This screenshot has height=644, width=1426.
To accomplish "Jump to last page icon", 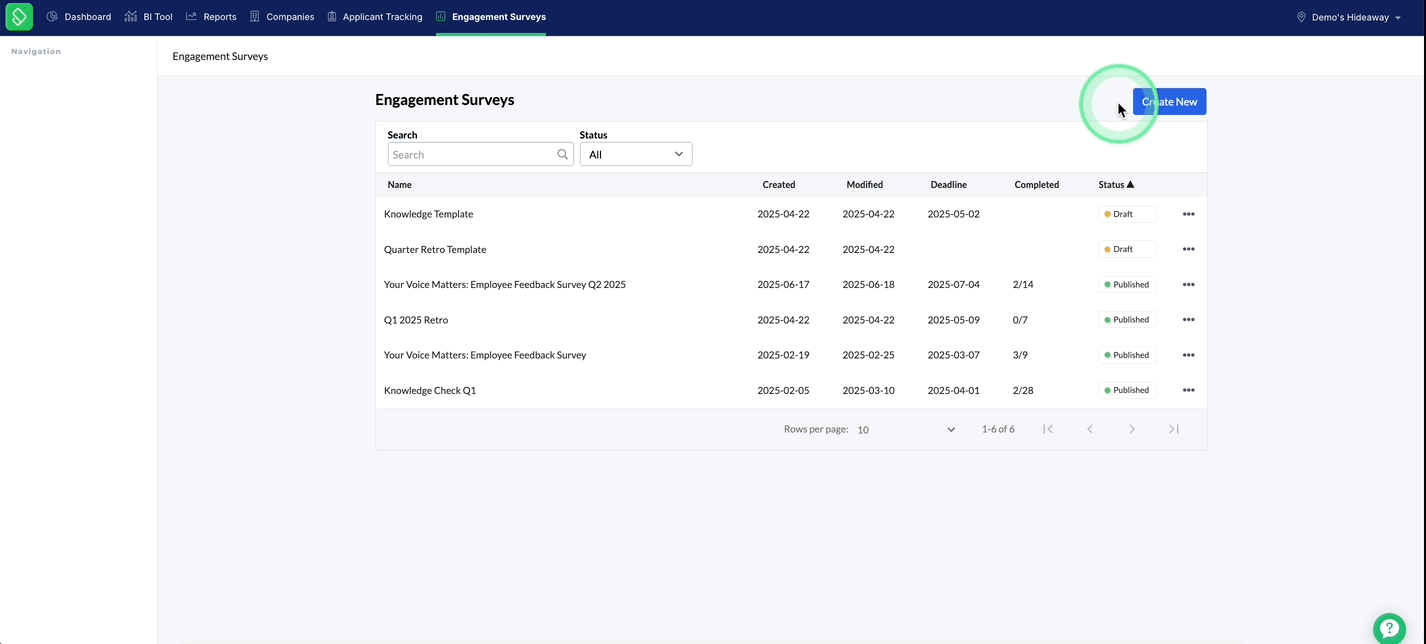I will pos(1174,429).
